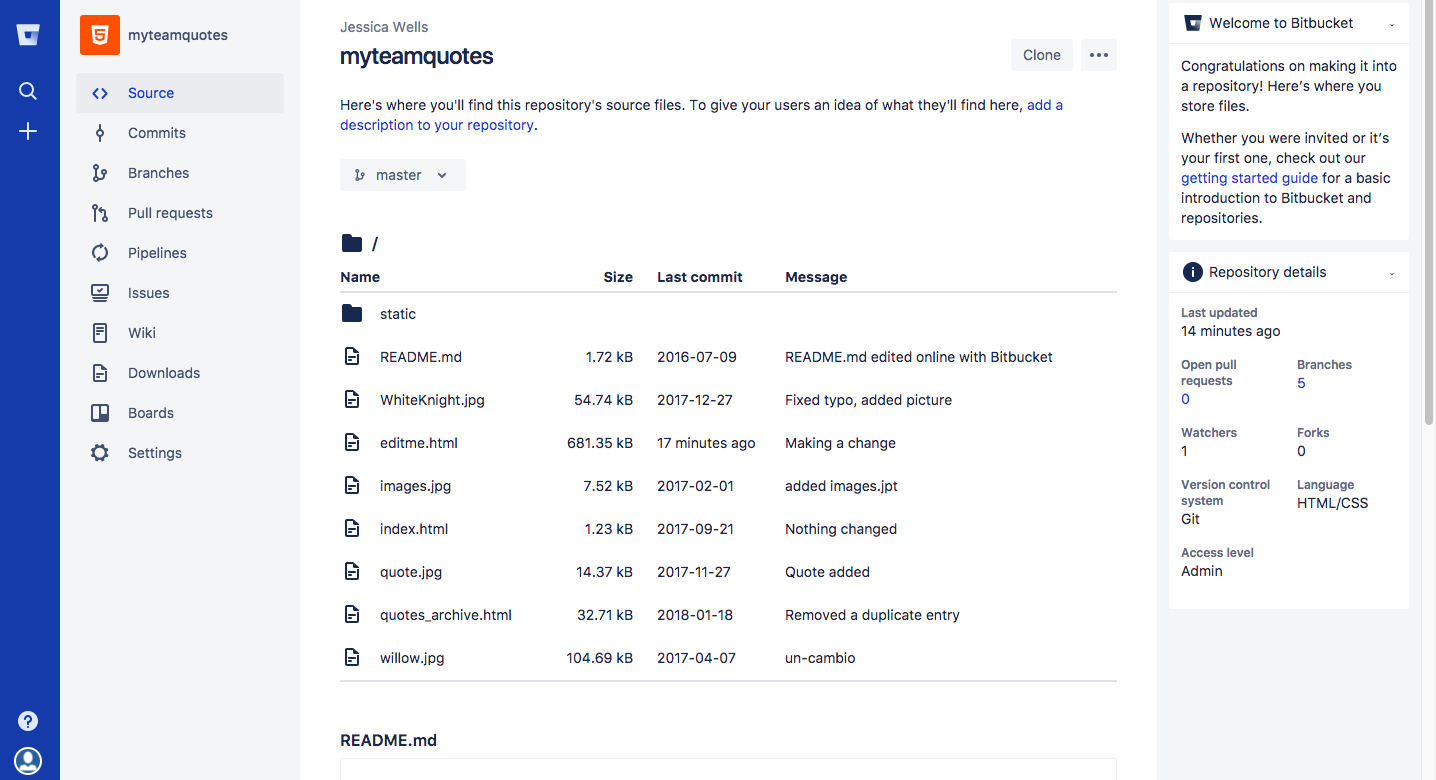Click the Source code brackets icon
Screen dimensions: 1436x780
pos(100,93)
